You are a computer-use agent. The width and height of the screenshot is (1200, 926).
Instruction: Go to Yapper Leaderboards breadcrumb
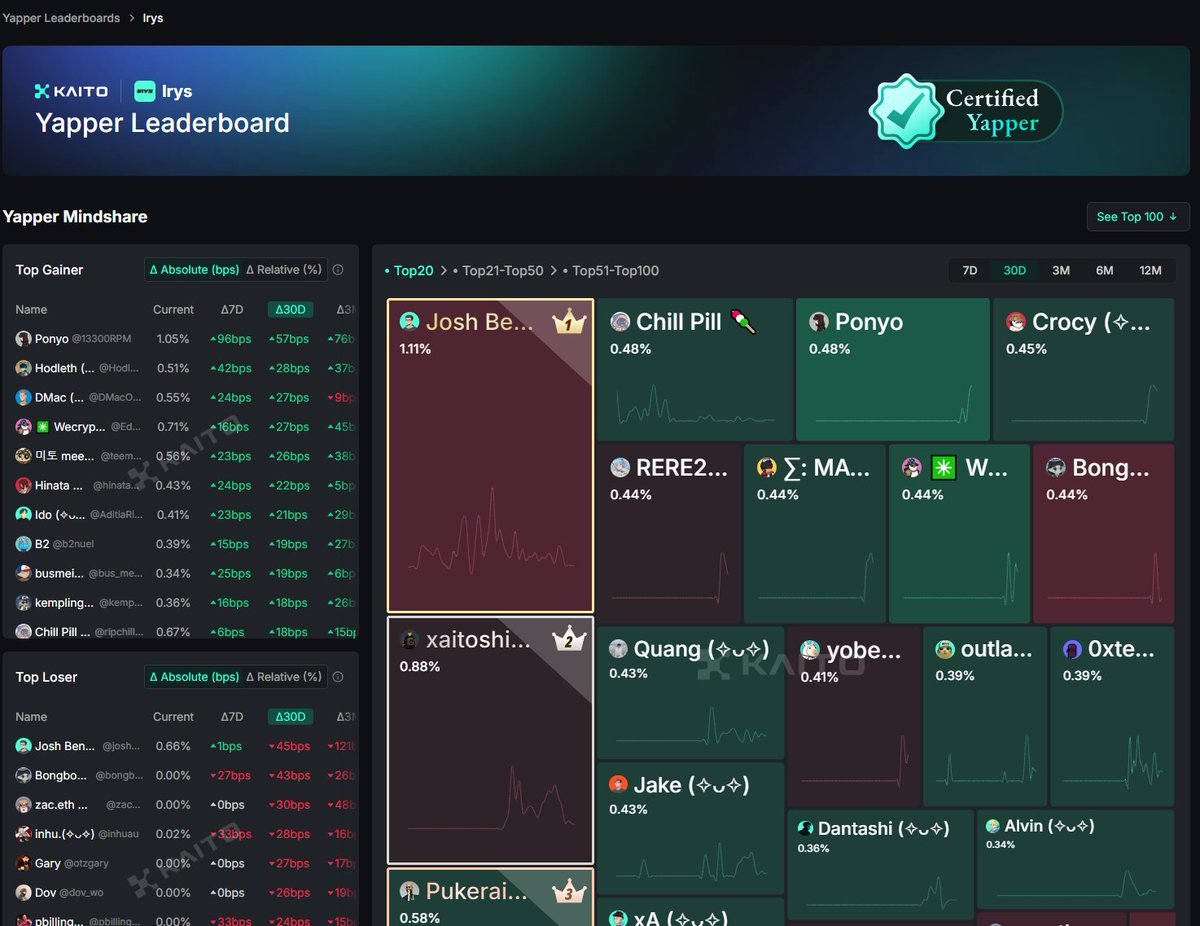(61, 18)
